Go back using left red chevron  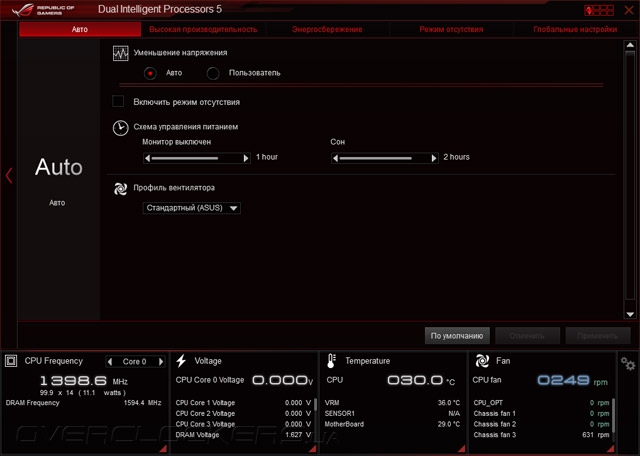pyautogui.click(x=9, y=176)
